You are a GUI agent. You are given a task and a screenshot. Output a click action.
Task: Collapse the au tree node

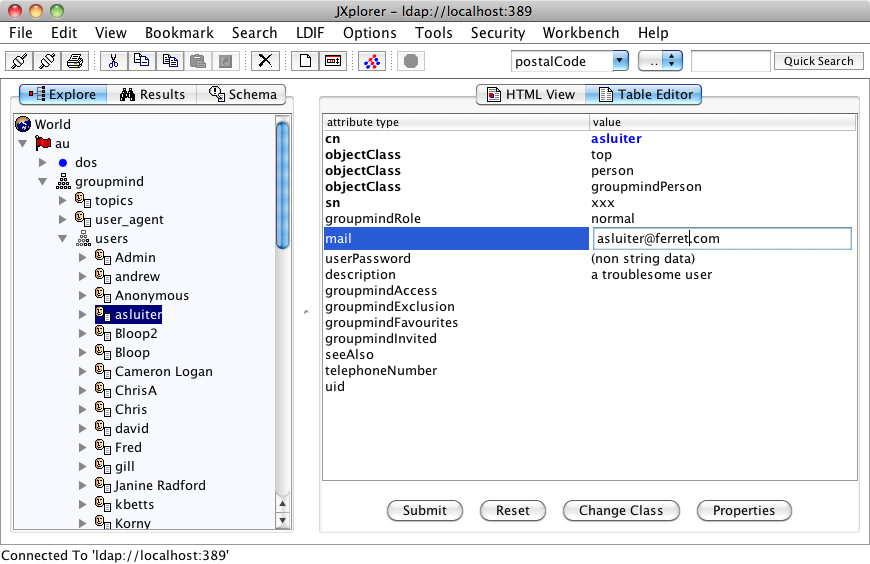tap(23, 143)
